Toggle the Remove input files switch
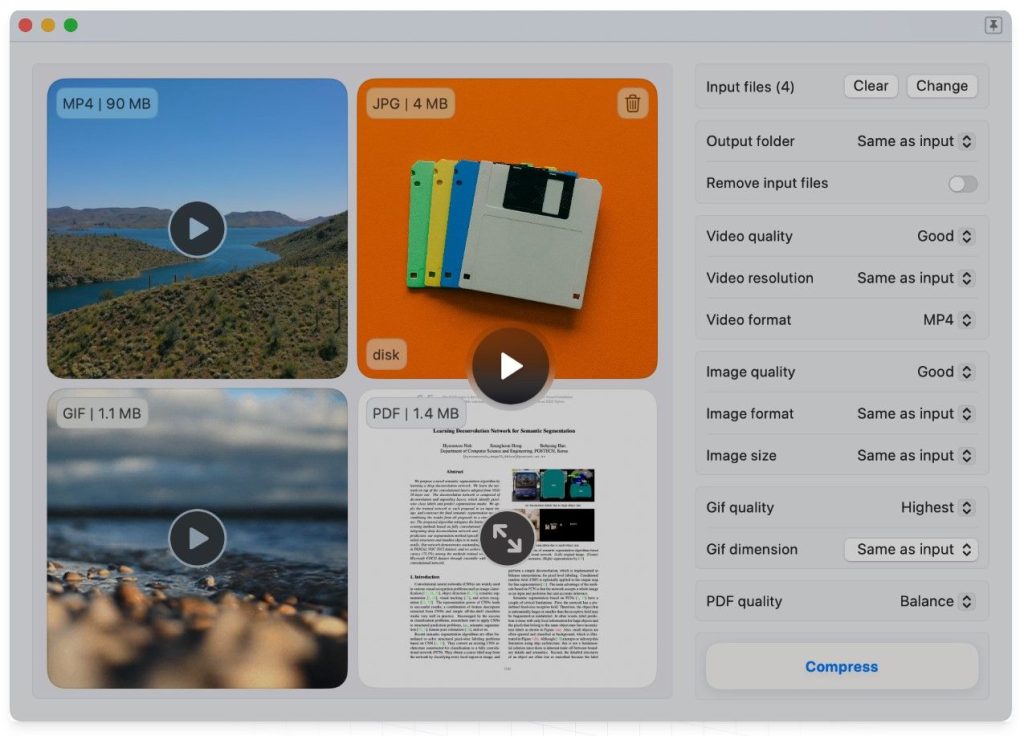This screenshot has height=736, width=1024. [x=962, y=184]
